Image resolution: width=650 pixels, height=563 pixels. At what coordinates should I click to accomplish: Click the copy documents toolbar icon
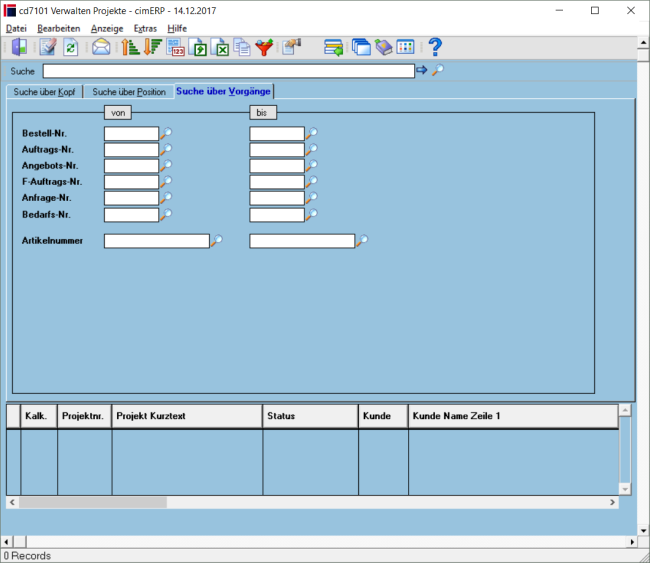(x=242, y=47)
